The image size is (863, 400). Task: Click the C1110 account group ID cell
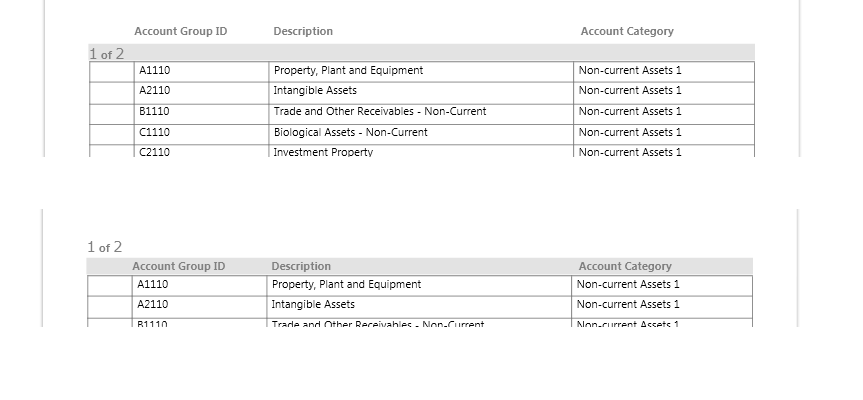coord(155,132)
